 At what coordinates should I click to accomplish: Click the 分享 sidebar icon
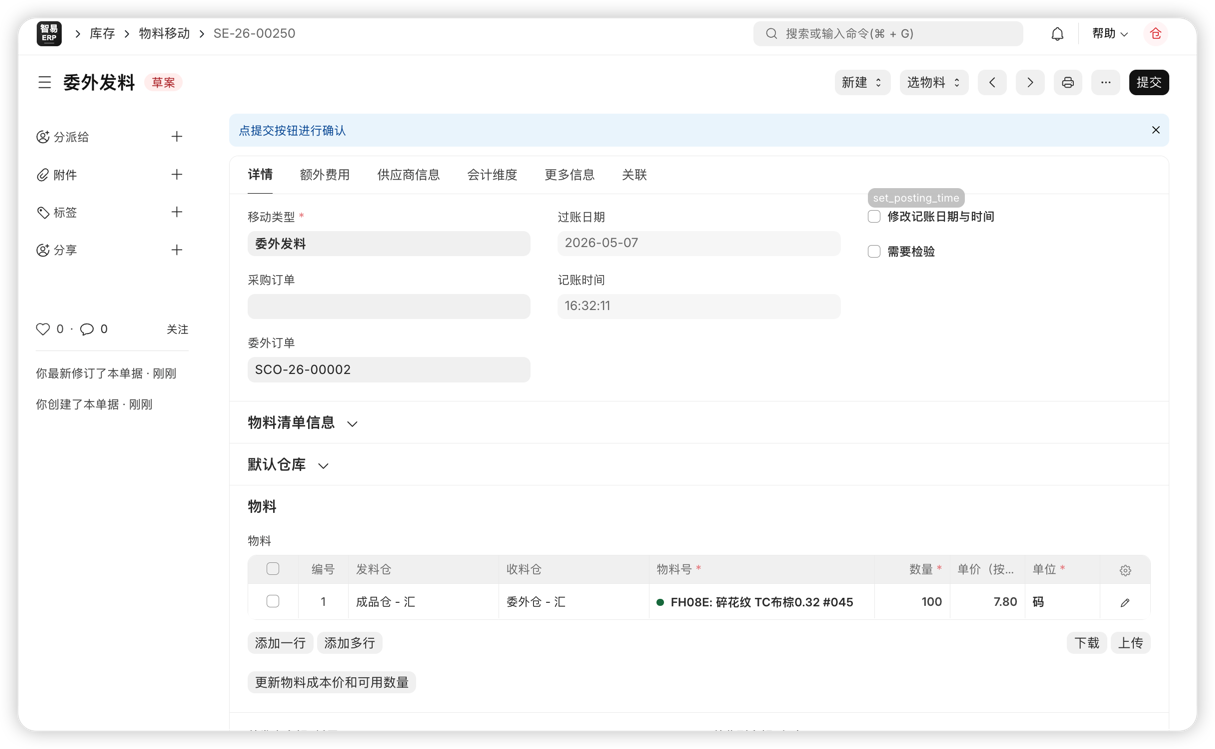(x=43, y=250)
